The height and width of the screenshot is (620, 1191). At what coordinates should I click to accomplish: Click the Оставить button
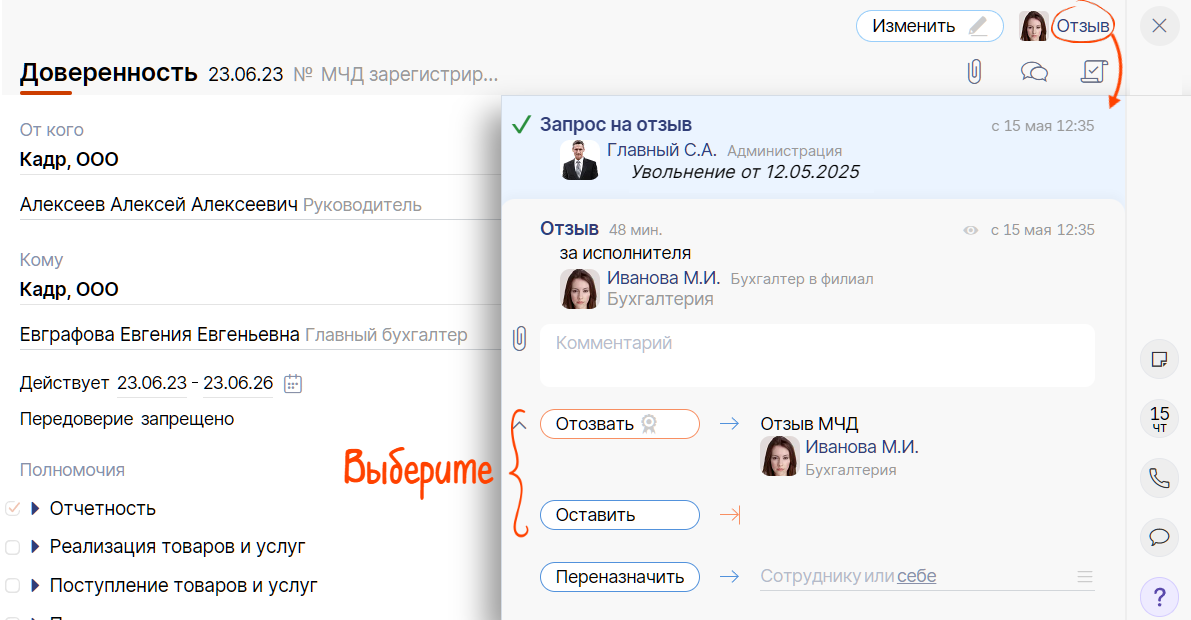point(619,515)
